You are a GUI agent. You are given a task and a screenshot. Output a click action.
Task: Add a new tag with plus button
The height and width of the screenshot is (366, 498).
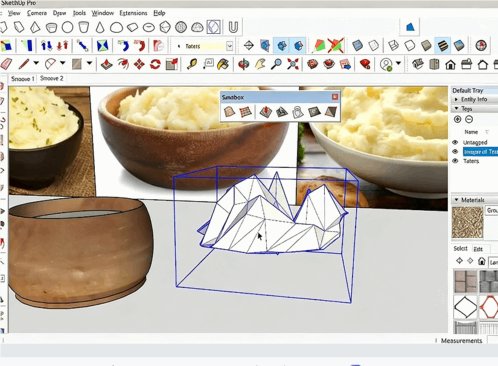[457, 119]
